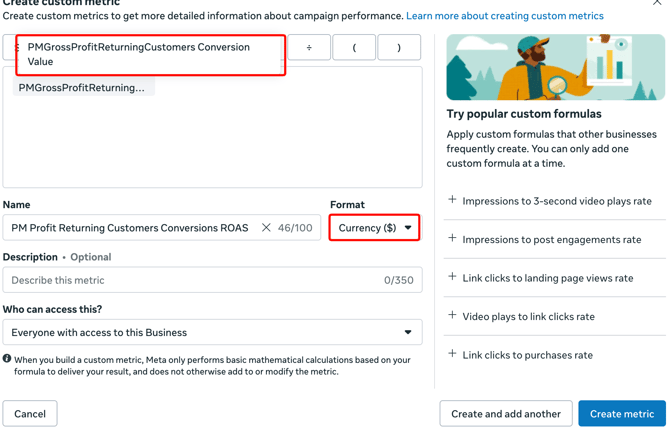Viewport: 670px width, 433px height.
Task: Choose PMGrossProfitReturningCustomers Conversion Value suggestion
Action: pyautogui.click(x=150, y=55)
